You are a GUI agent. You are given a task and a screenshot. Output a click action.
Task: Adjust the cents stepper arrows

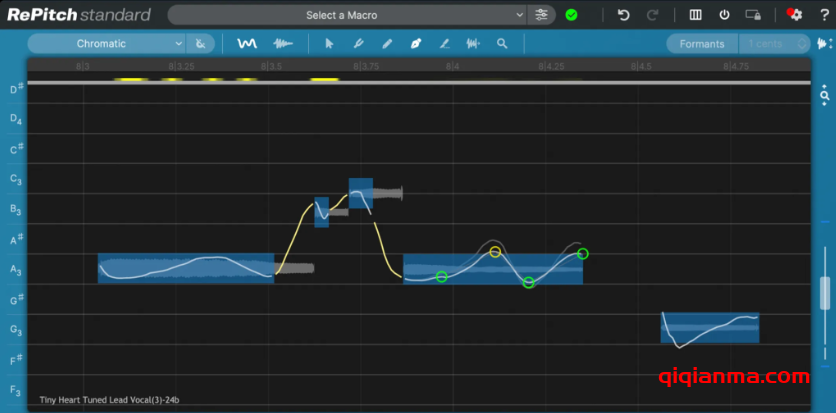[x=802, y=44]
